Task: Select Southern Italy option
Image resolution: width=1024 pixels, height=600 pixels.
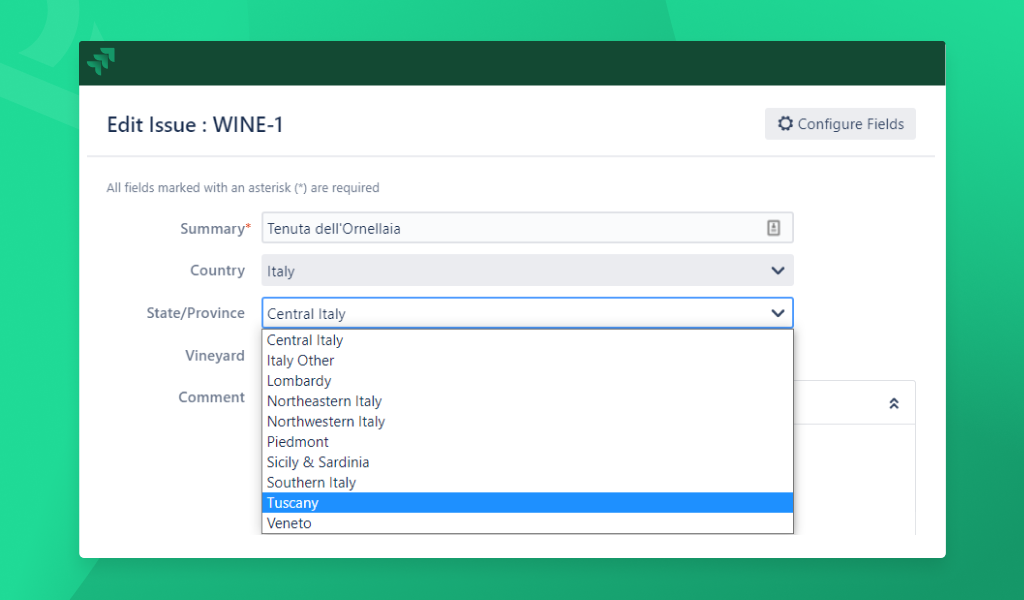Action: [x=527, y=482]
